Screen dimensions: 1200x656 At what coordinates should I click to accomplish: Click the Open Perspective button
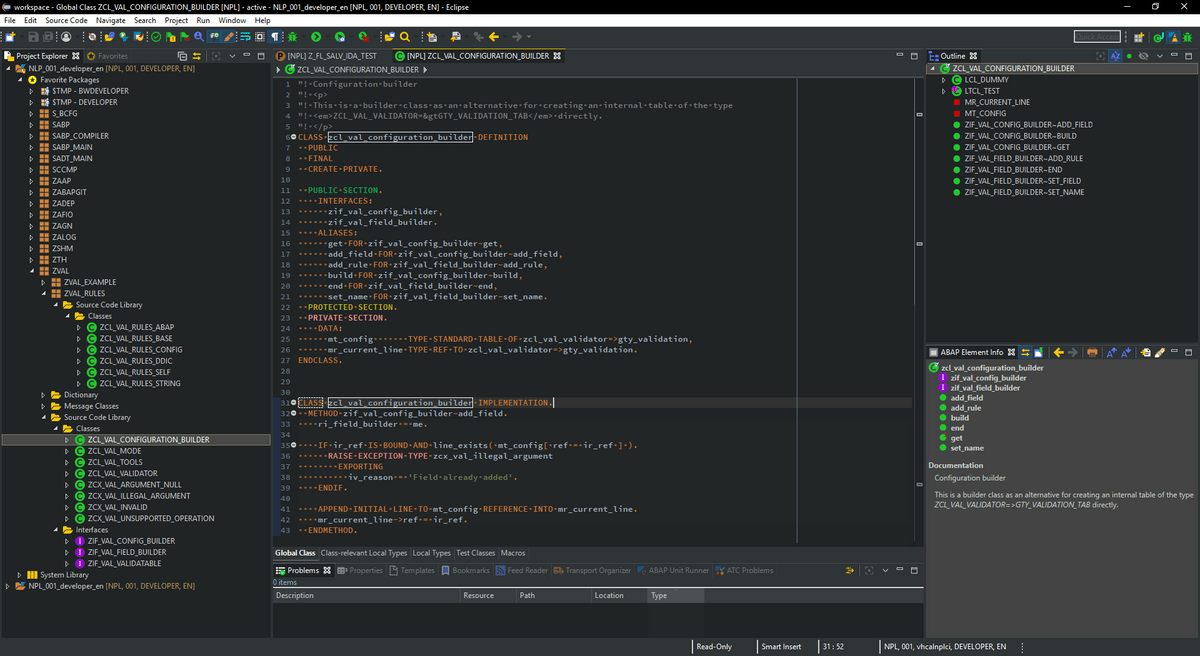click(x=1141, y=37)
